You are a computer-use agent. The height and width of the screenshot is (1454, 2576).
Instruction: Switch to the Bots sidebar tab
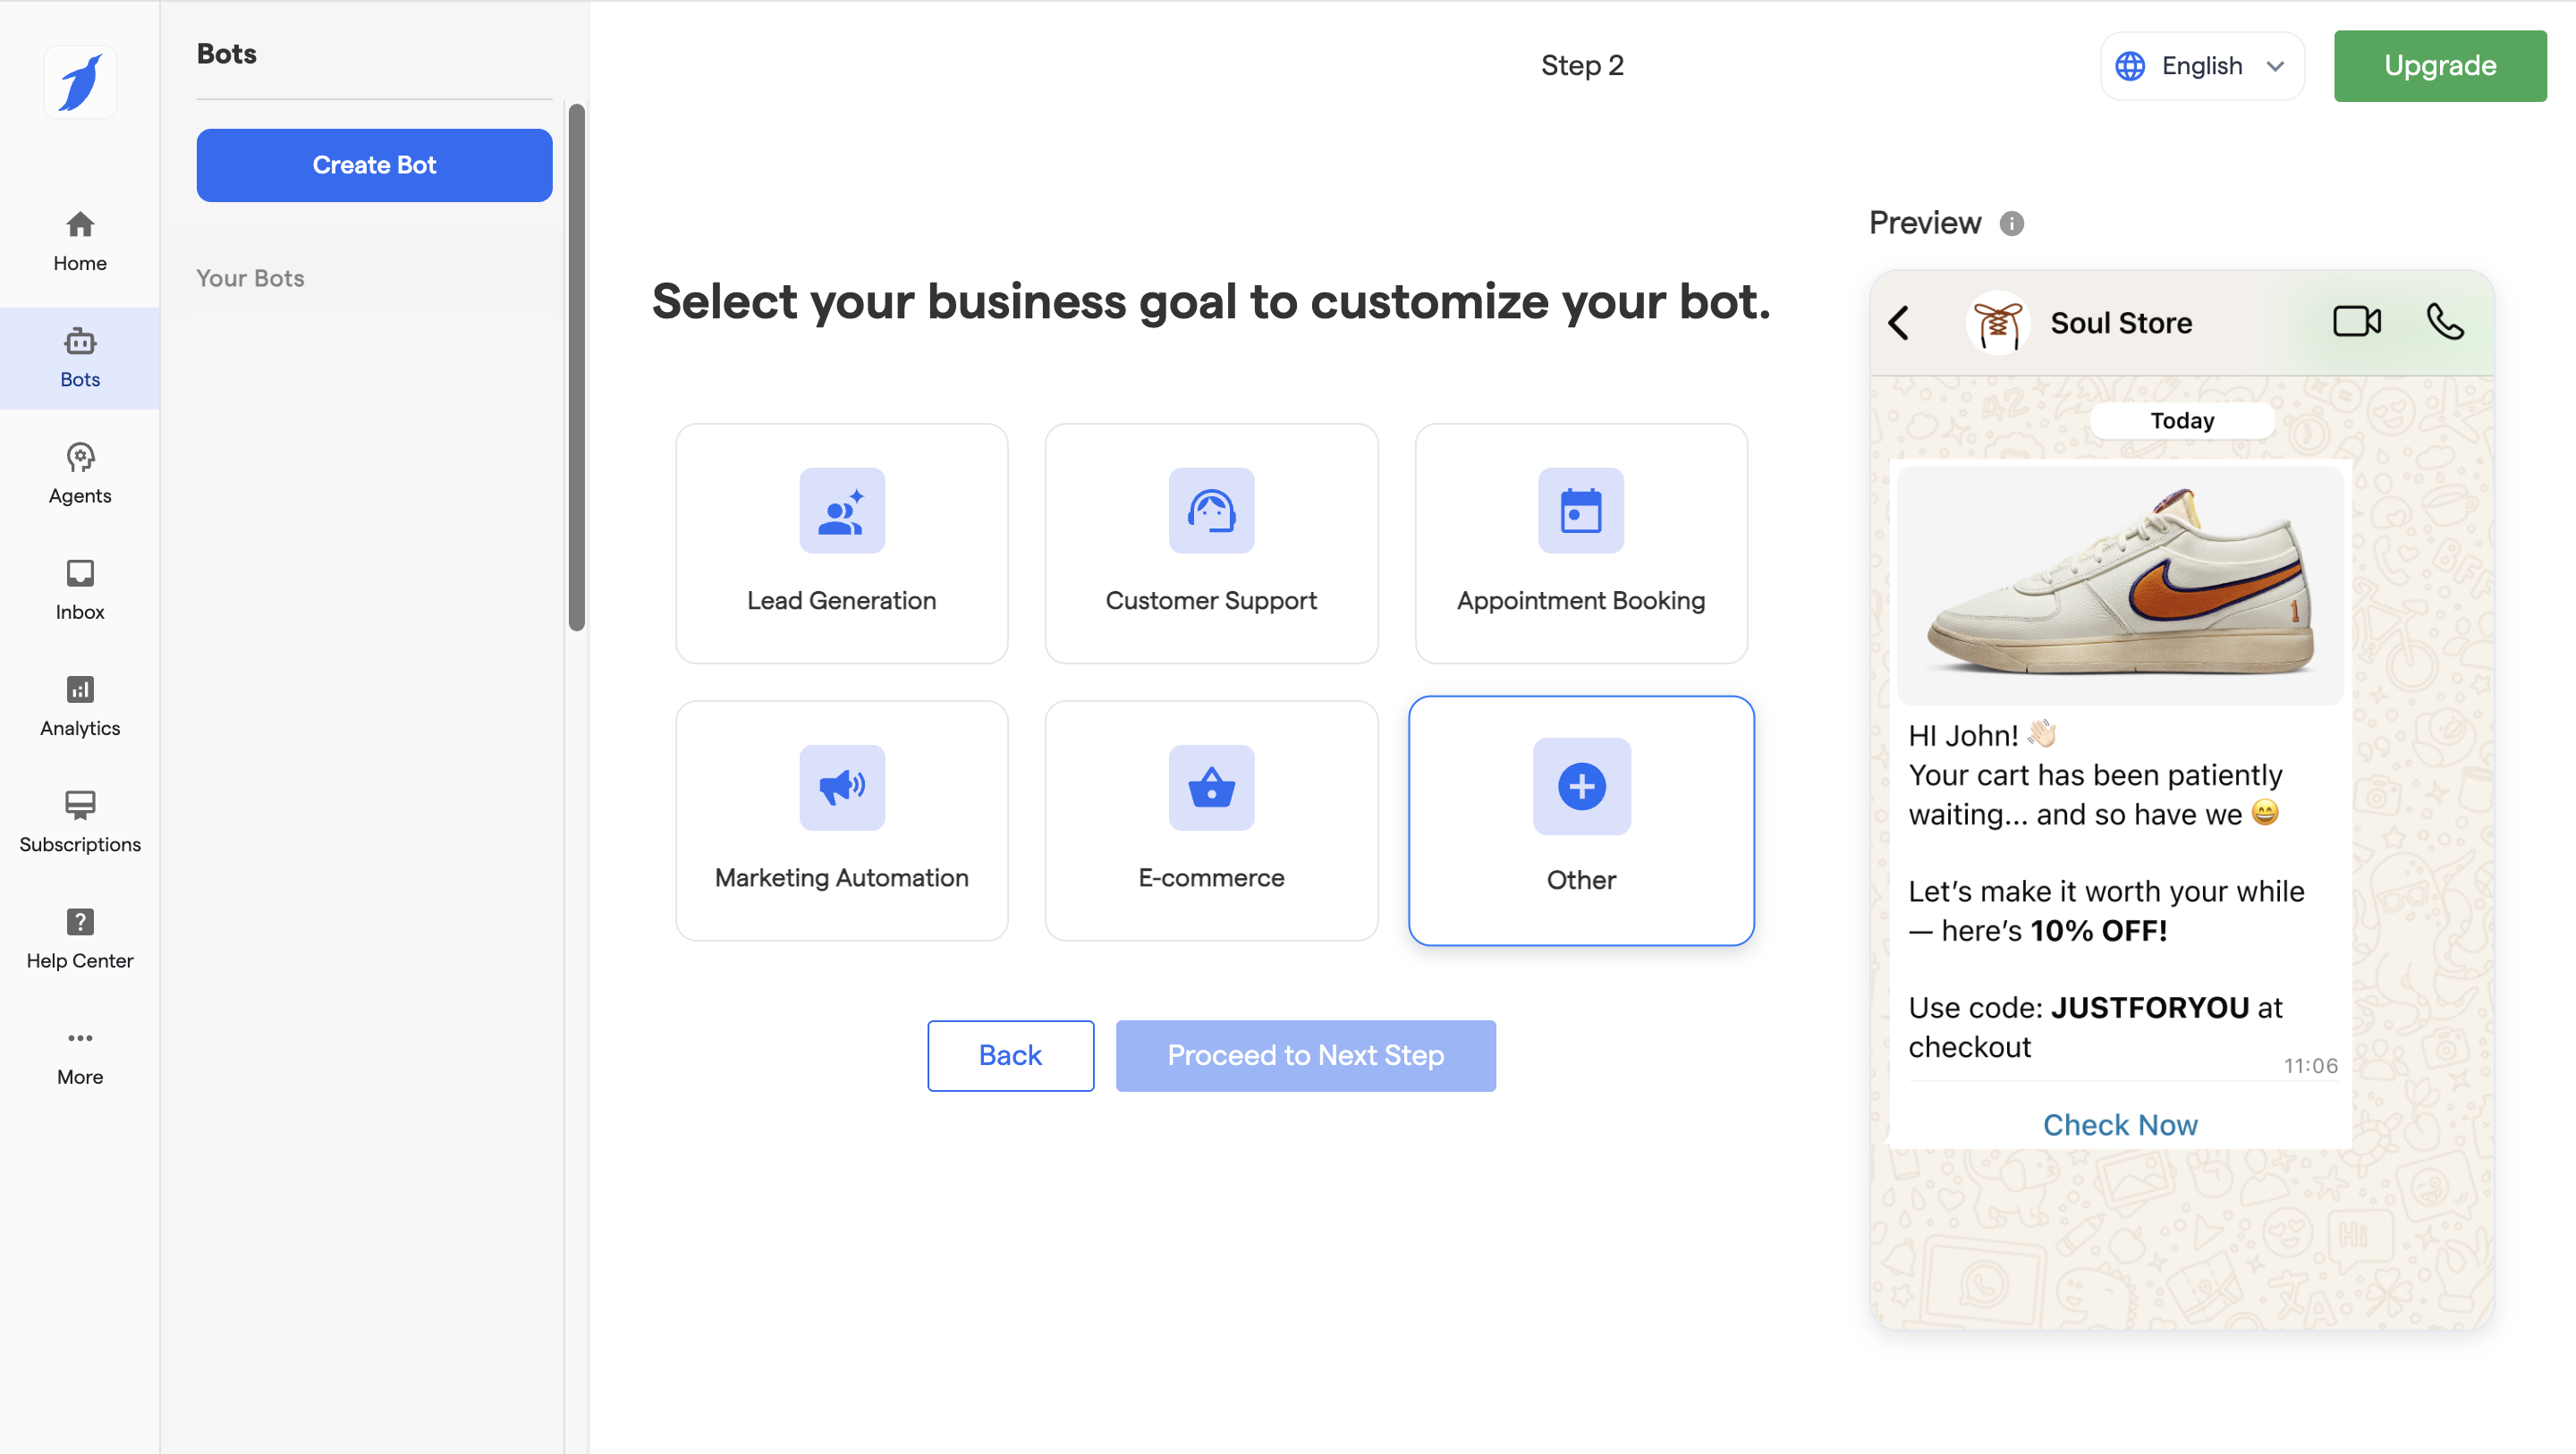(x=80, y=358)
